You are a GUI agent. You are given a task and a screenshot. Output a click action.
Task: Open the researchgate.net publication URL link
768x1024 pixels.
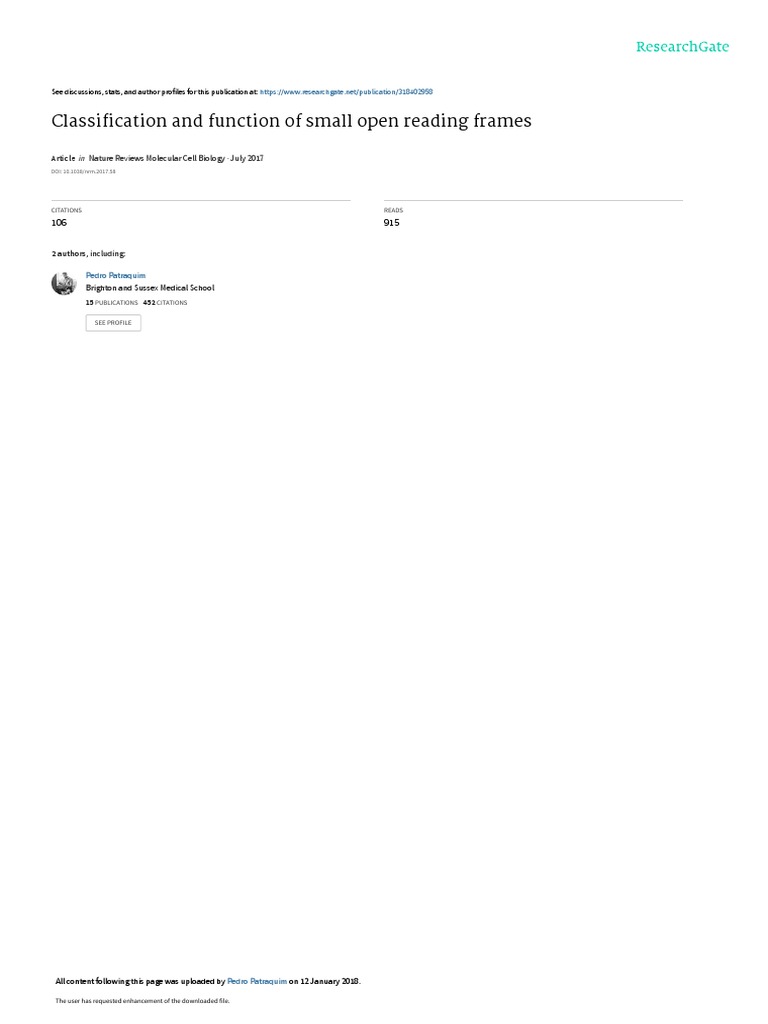point(346,92)
